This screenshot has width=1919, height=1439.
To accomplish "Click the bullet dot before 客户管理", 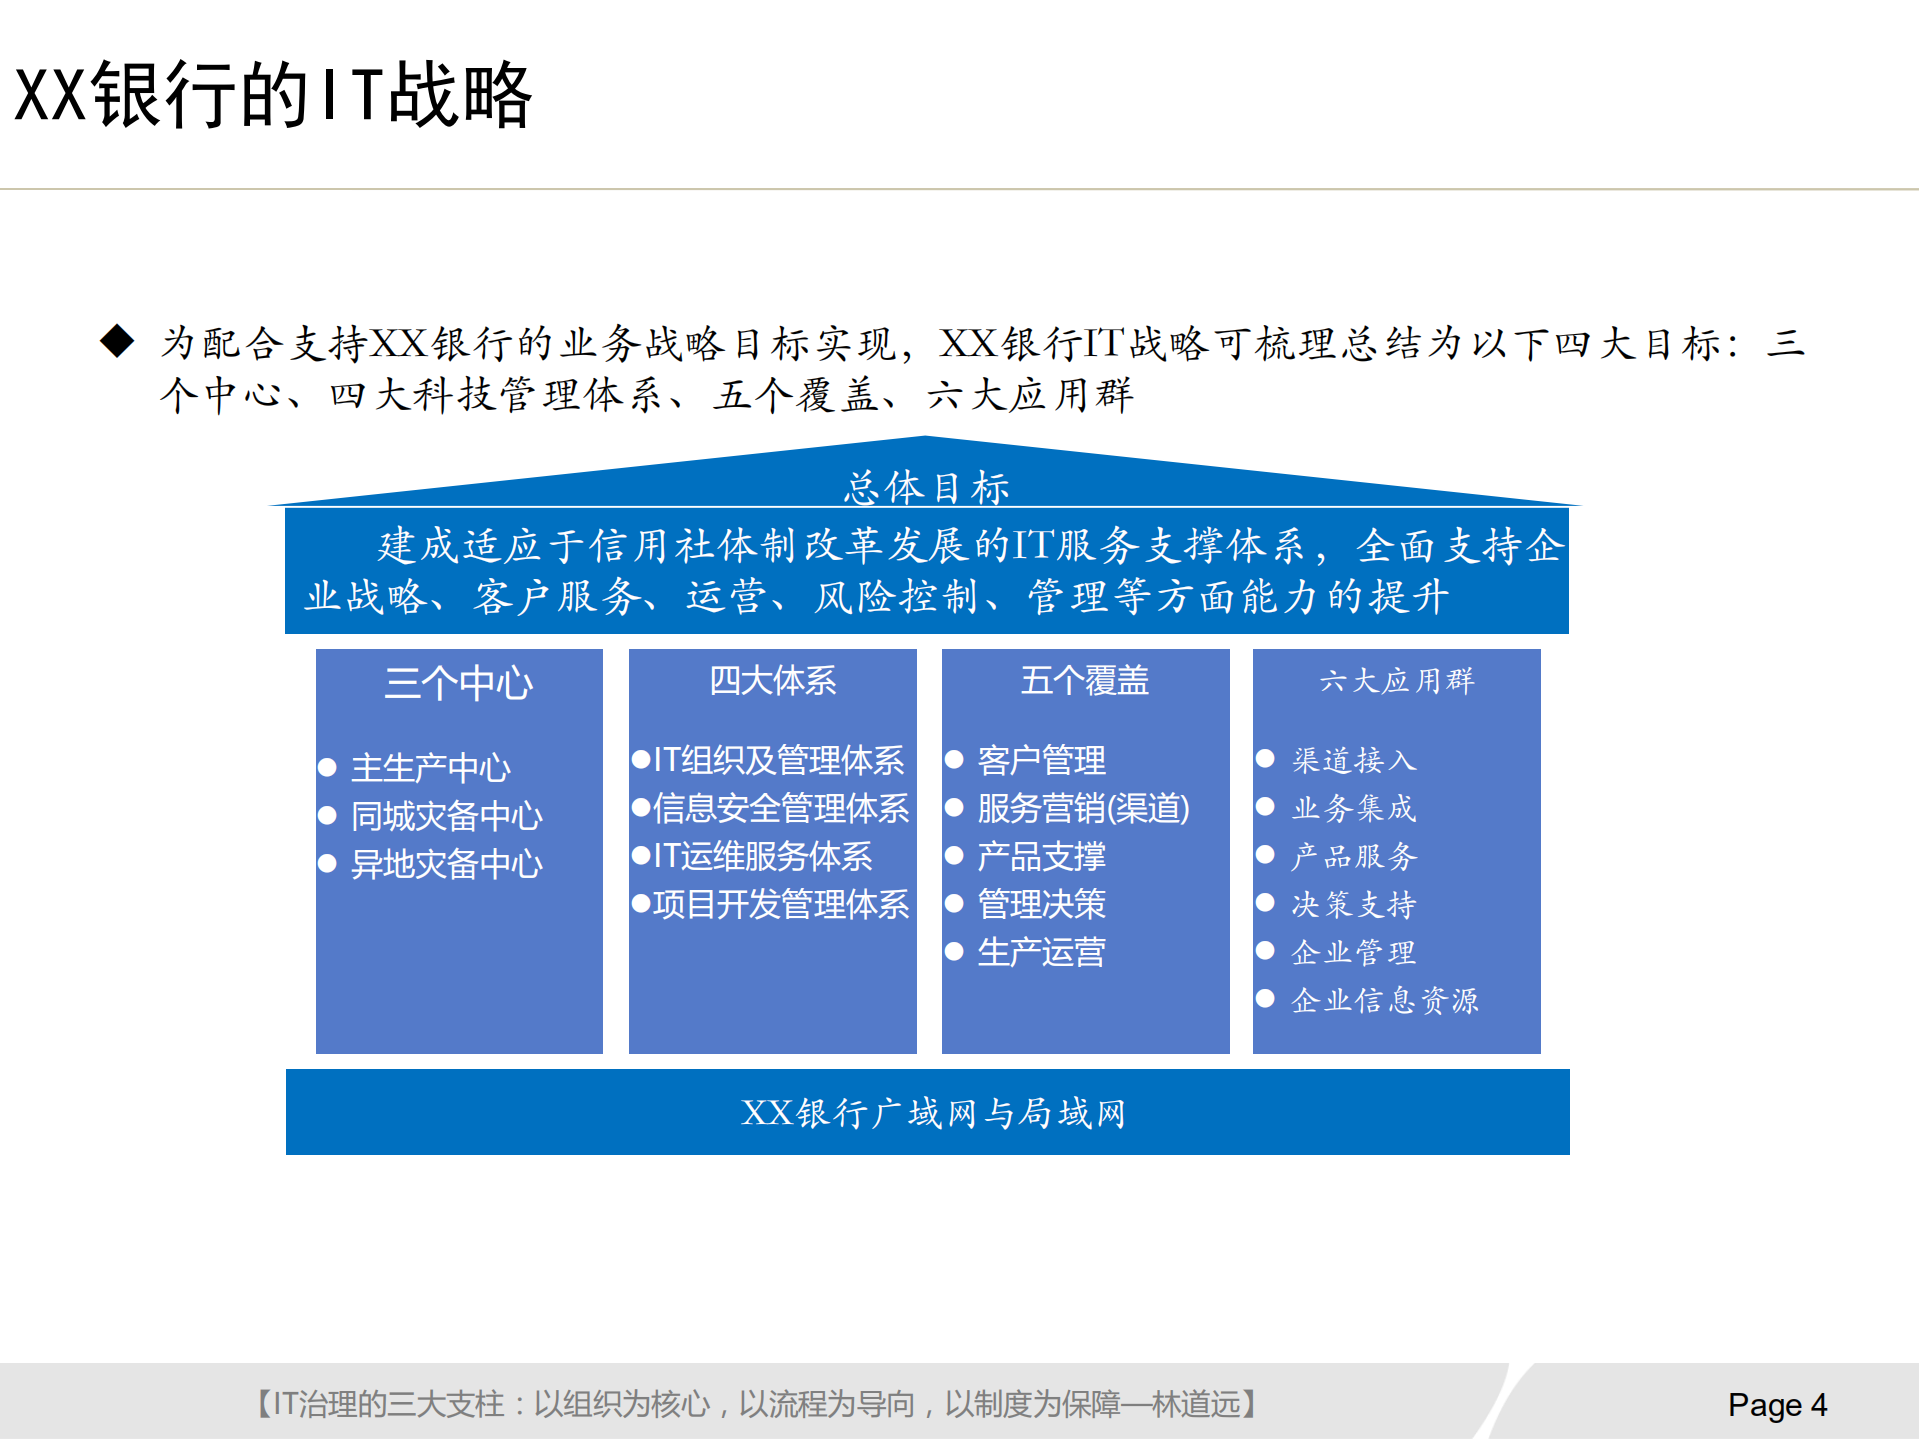I will tap(954, 761).
